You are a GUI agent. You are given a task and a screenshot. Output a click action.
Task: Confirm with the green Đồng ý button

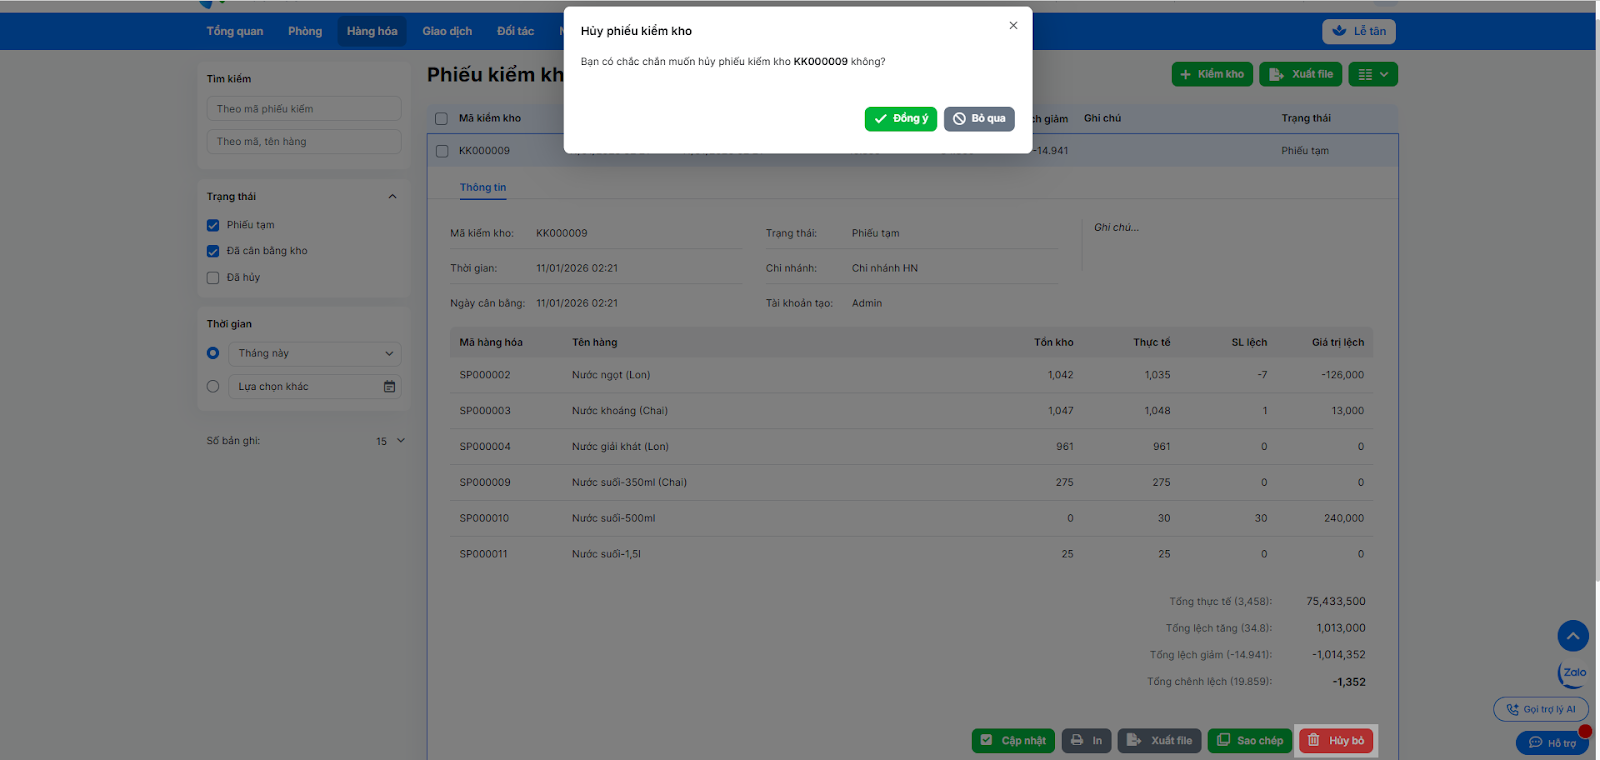pos(900,119)
